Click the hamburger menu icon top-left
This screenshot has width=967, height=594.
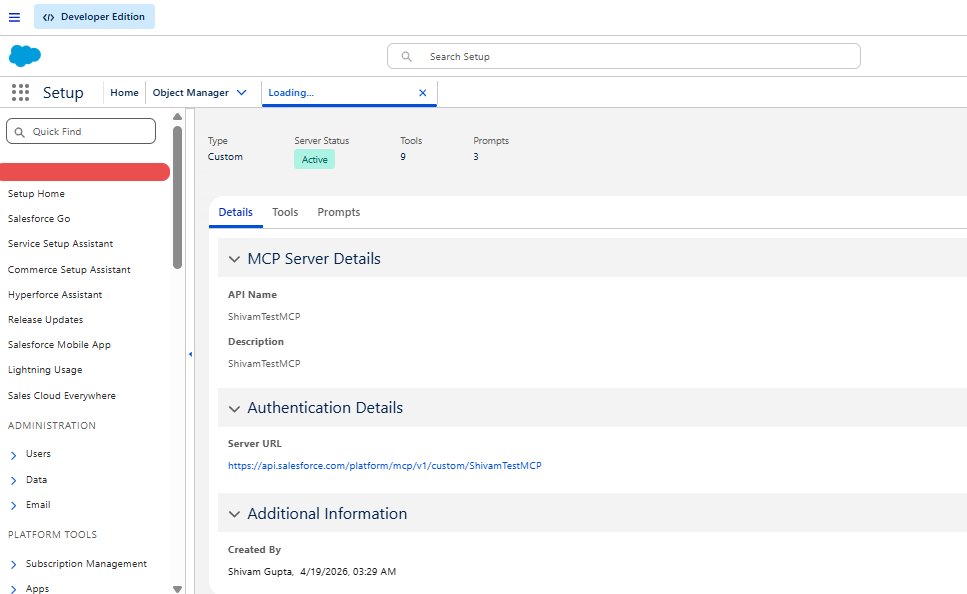tap(14, 16)
